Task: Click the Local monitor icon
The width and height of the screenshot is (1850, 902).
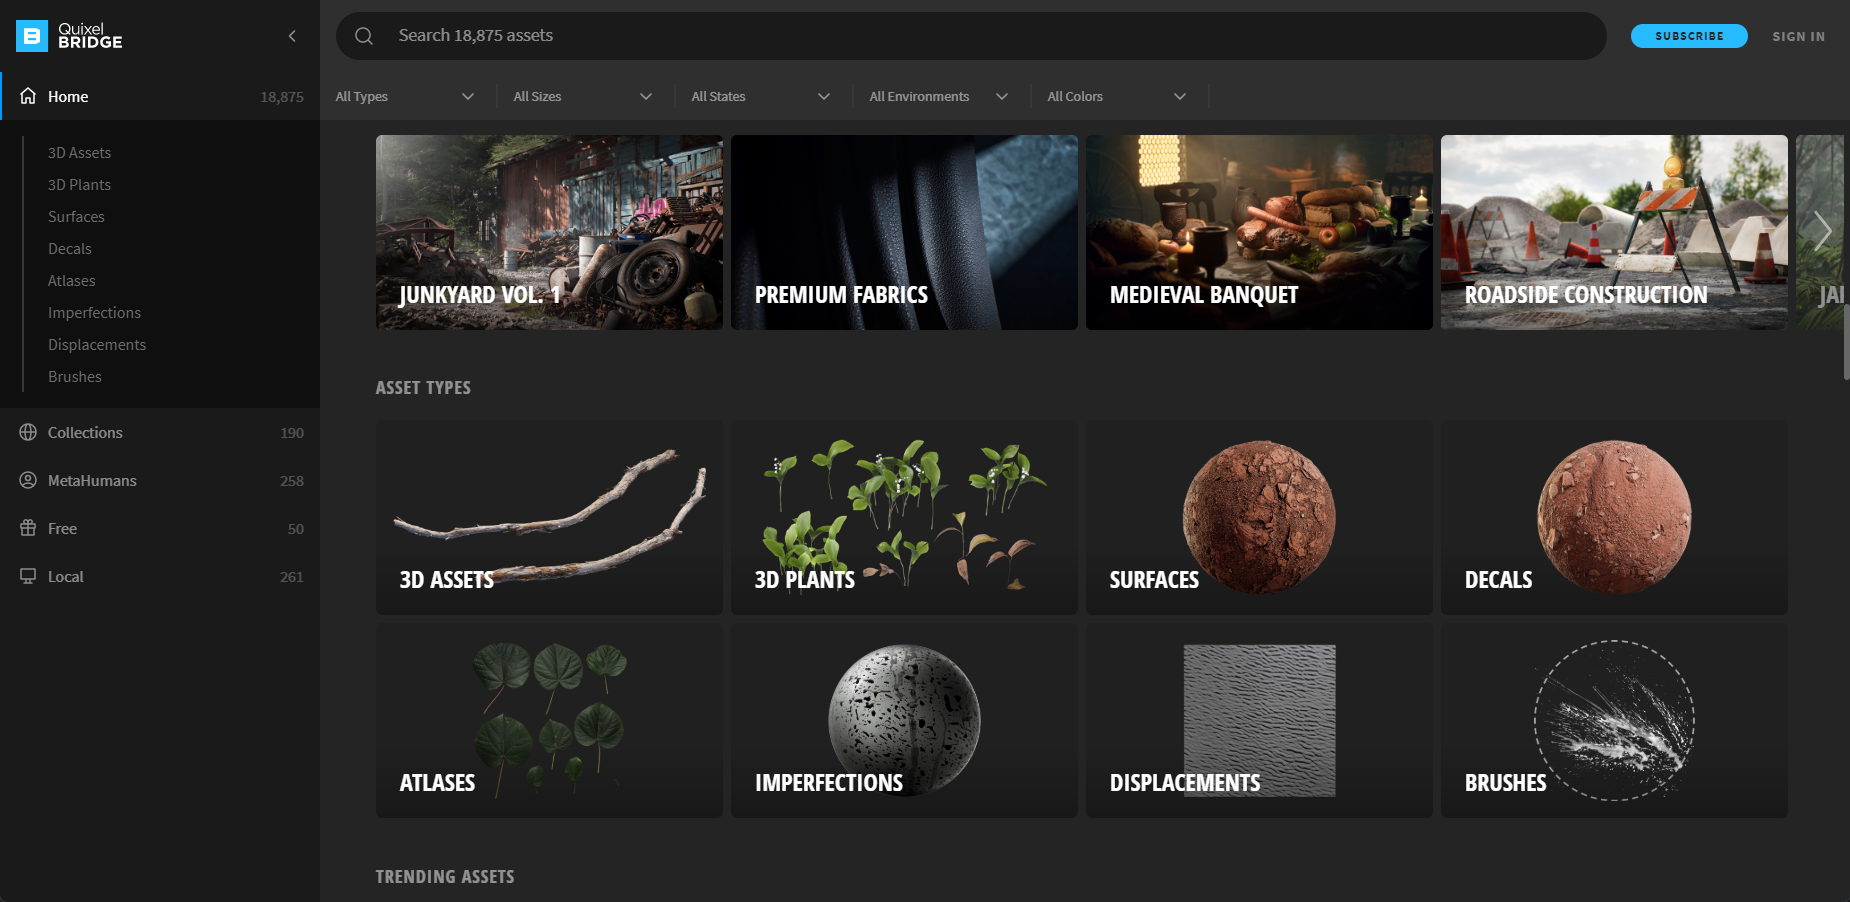Action: click(28, 576)
